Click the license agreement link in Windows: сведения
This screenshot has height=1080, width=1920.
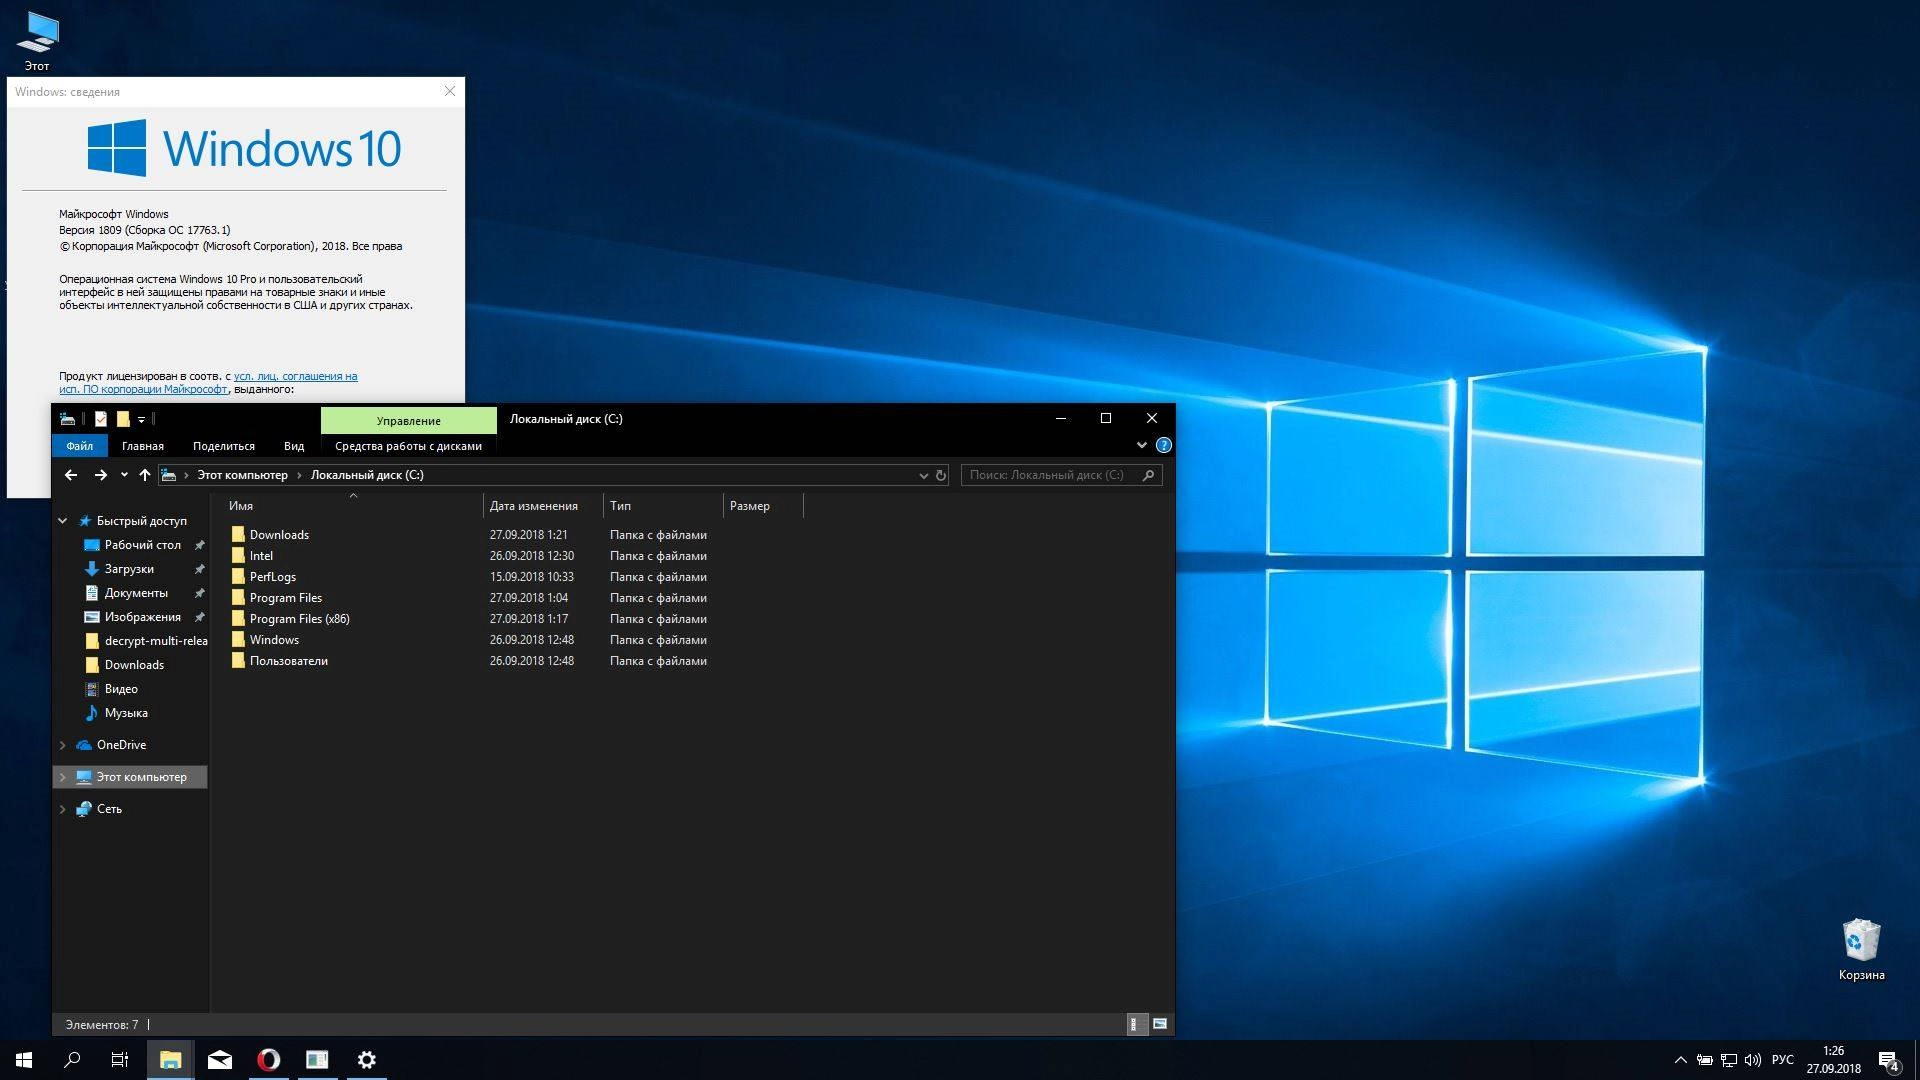point(208,383)
